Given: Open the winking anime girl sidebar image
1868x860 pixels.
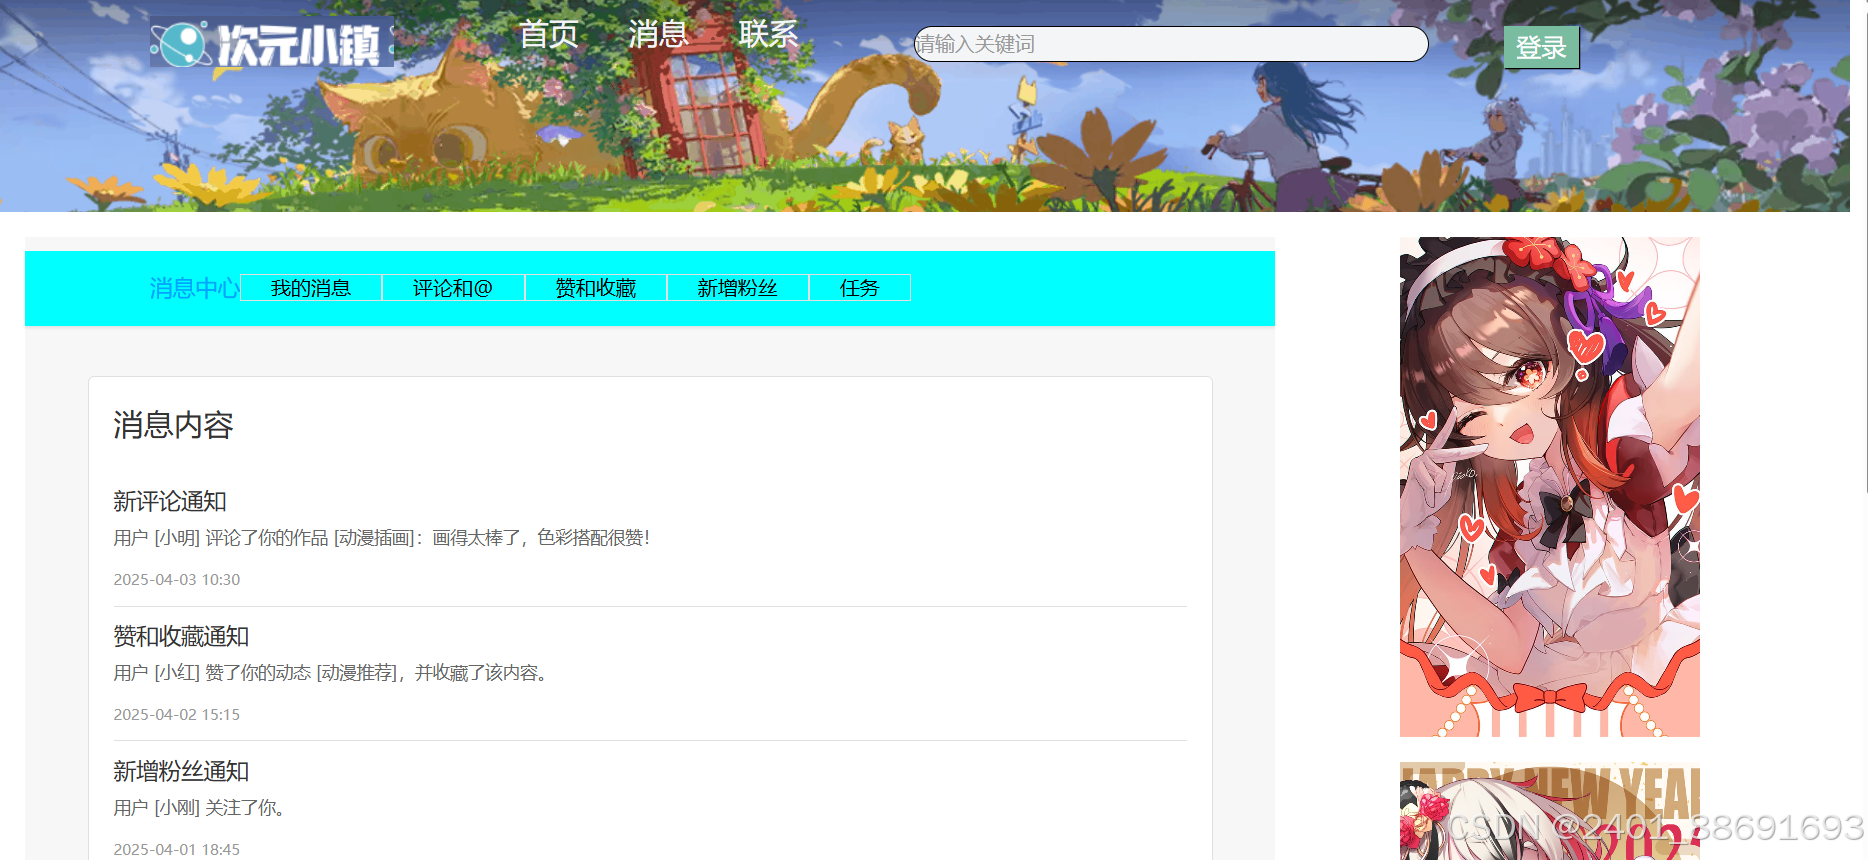Looking at the screenshot, I should [x=1550, y=487].
